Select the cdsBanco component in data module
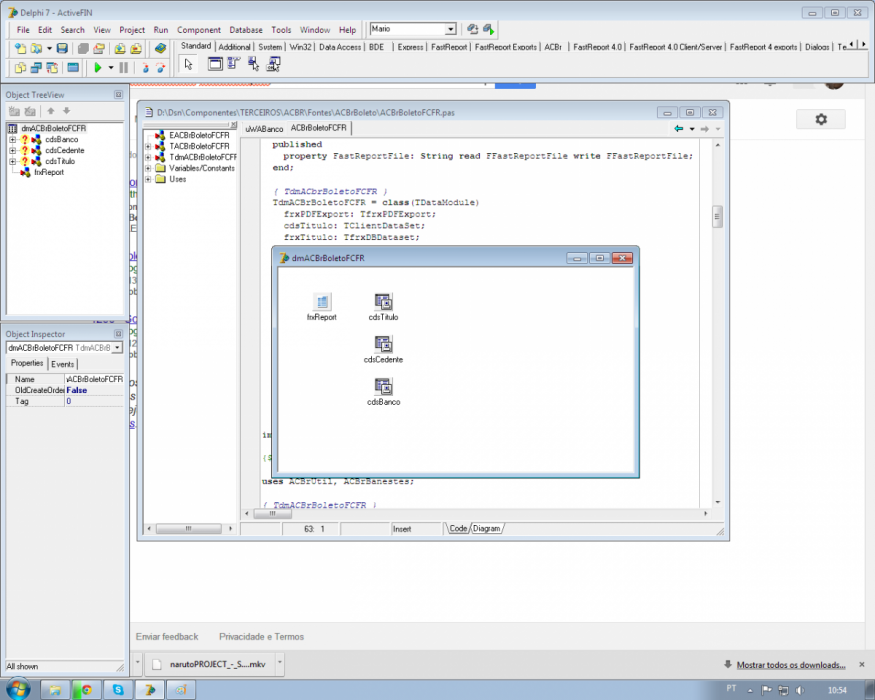The height and width of the screenshot is (700, 875). 383,392
